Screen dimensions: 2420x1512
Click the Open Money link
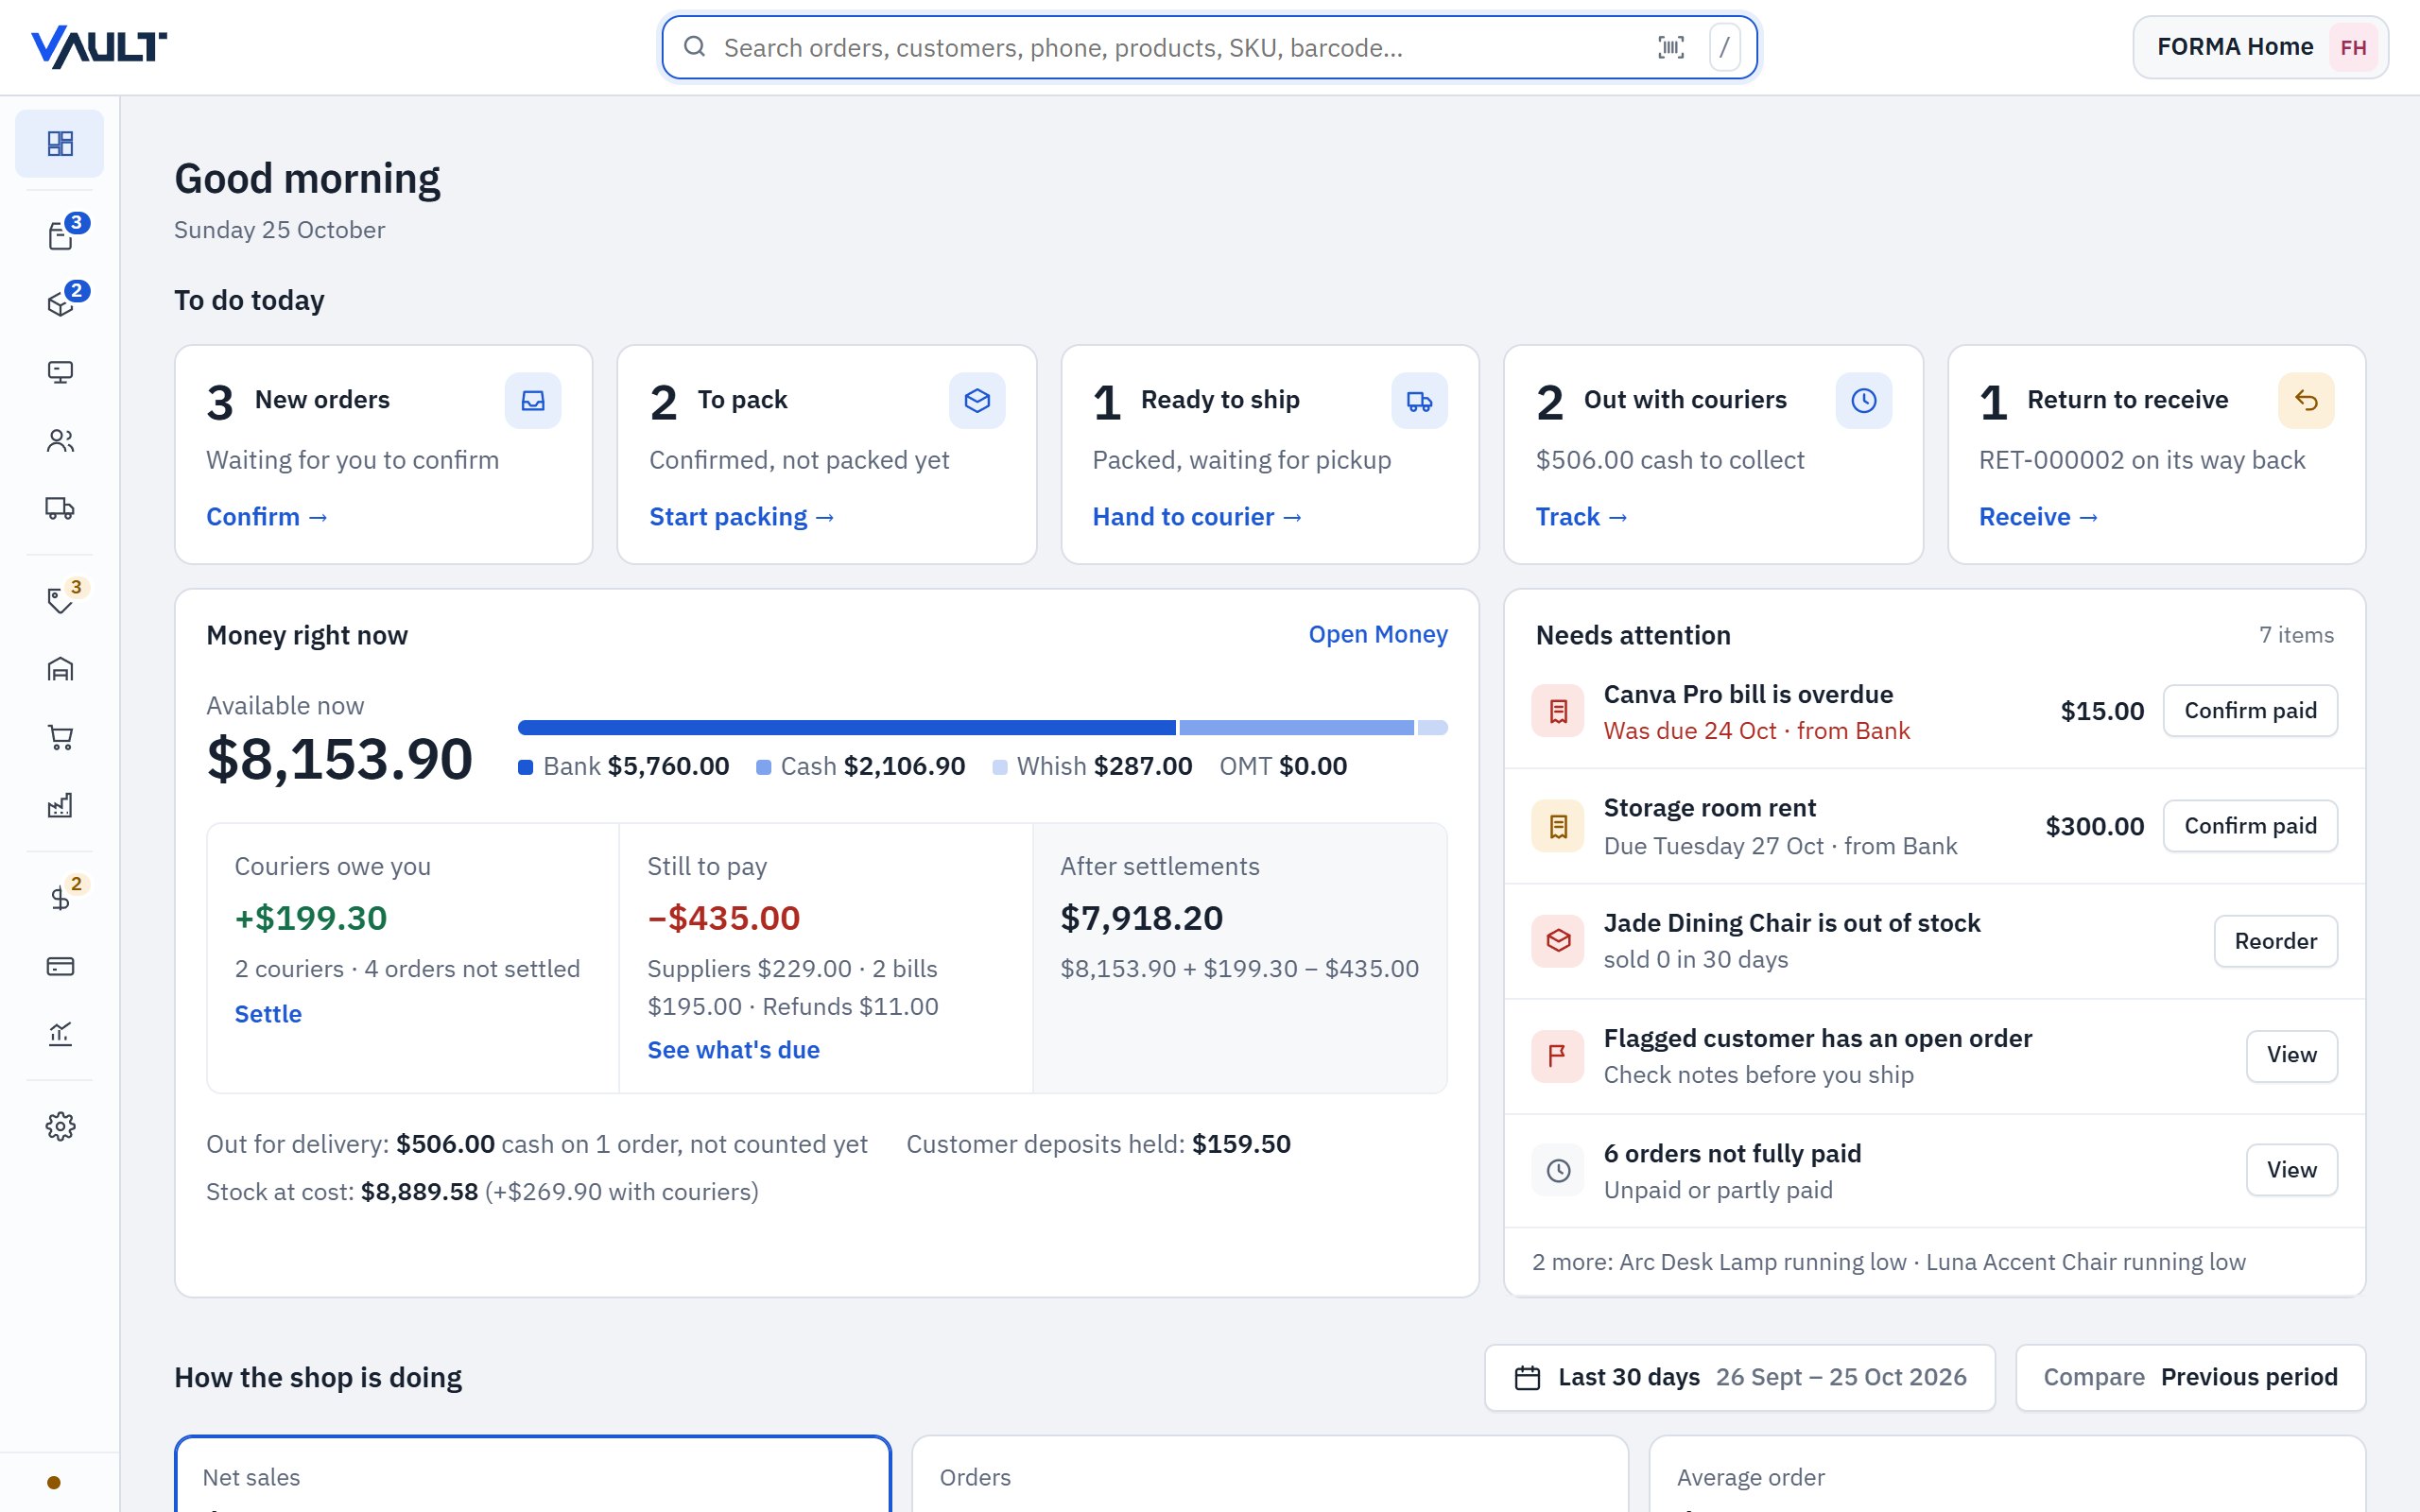click(1378, 634)
